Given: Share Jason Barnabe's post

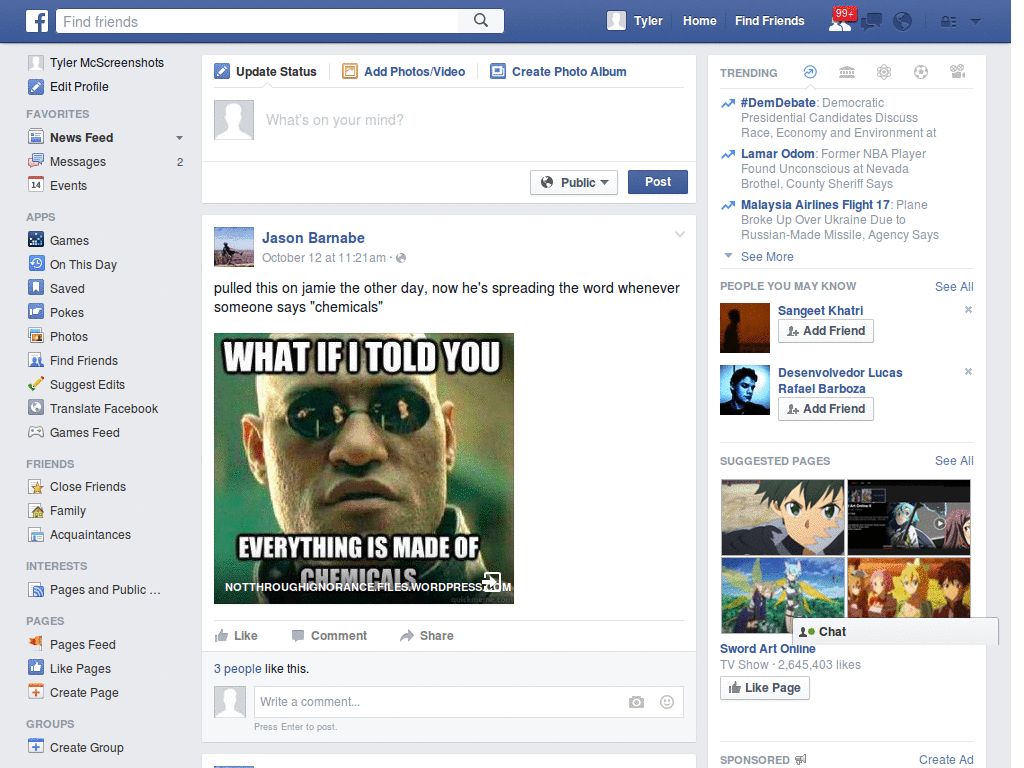Looking at the screenshot, I should 426,635.
